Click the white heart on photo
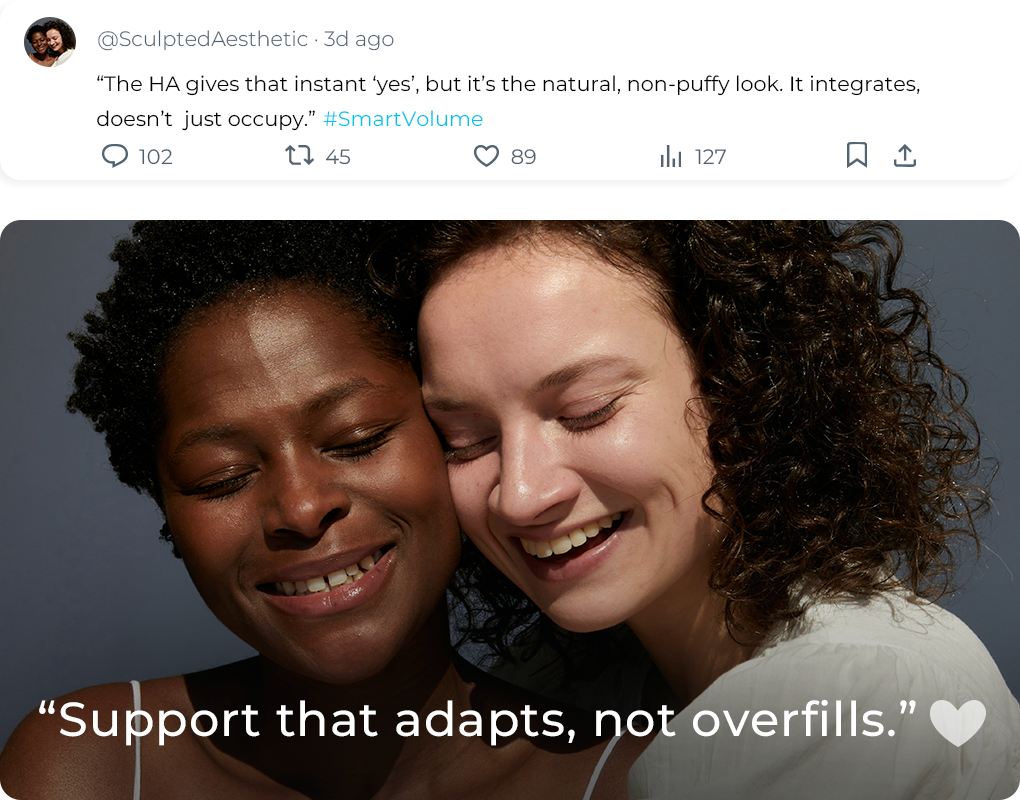The width and height of the screenshot is (1020, 800). click(958, 723)
